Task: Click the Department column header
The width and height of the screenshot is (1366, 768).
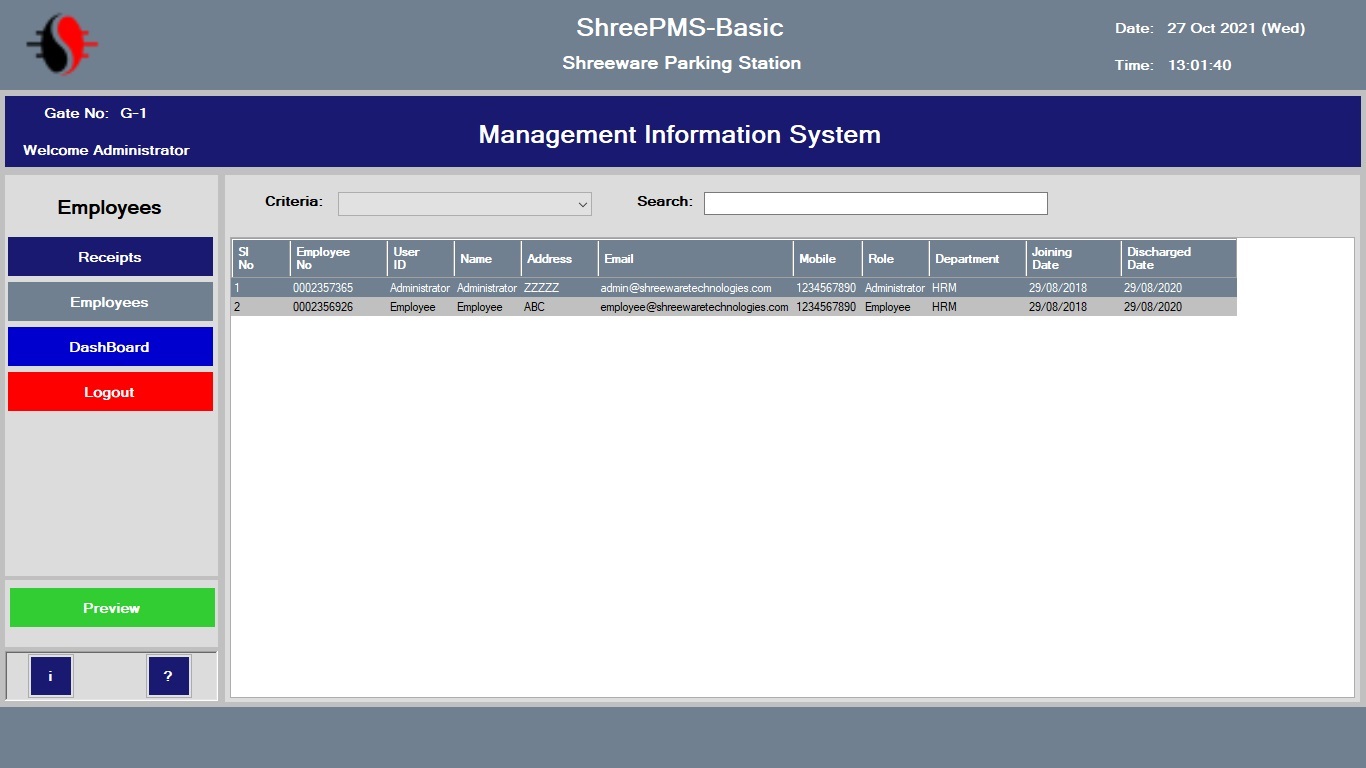Action: 978,258
